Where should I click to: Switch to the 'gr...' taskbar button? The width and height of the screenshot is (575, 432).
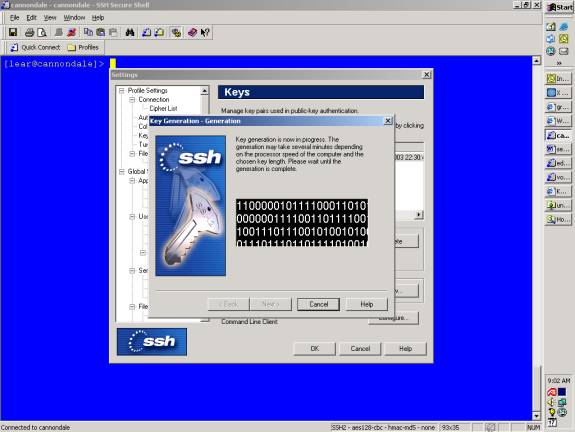[x=558, y=107]
